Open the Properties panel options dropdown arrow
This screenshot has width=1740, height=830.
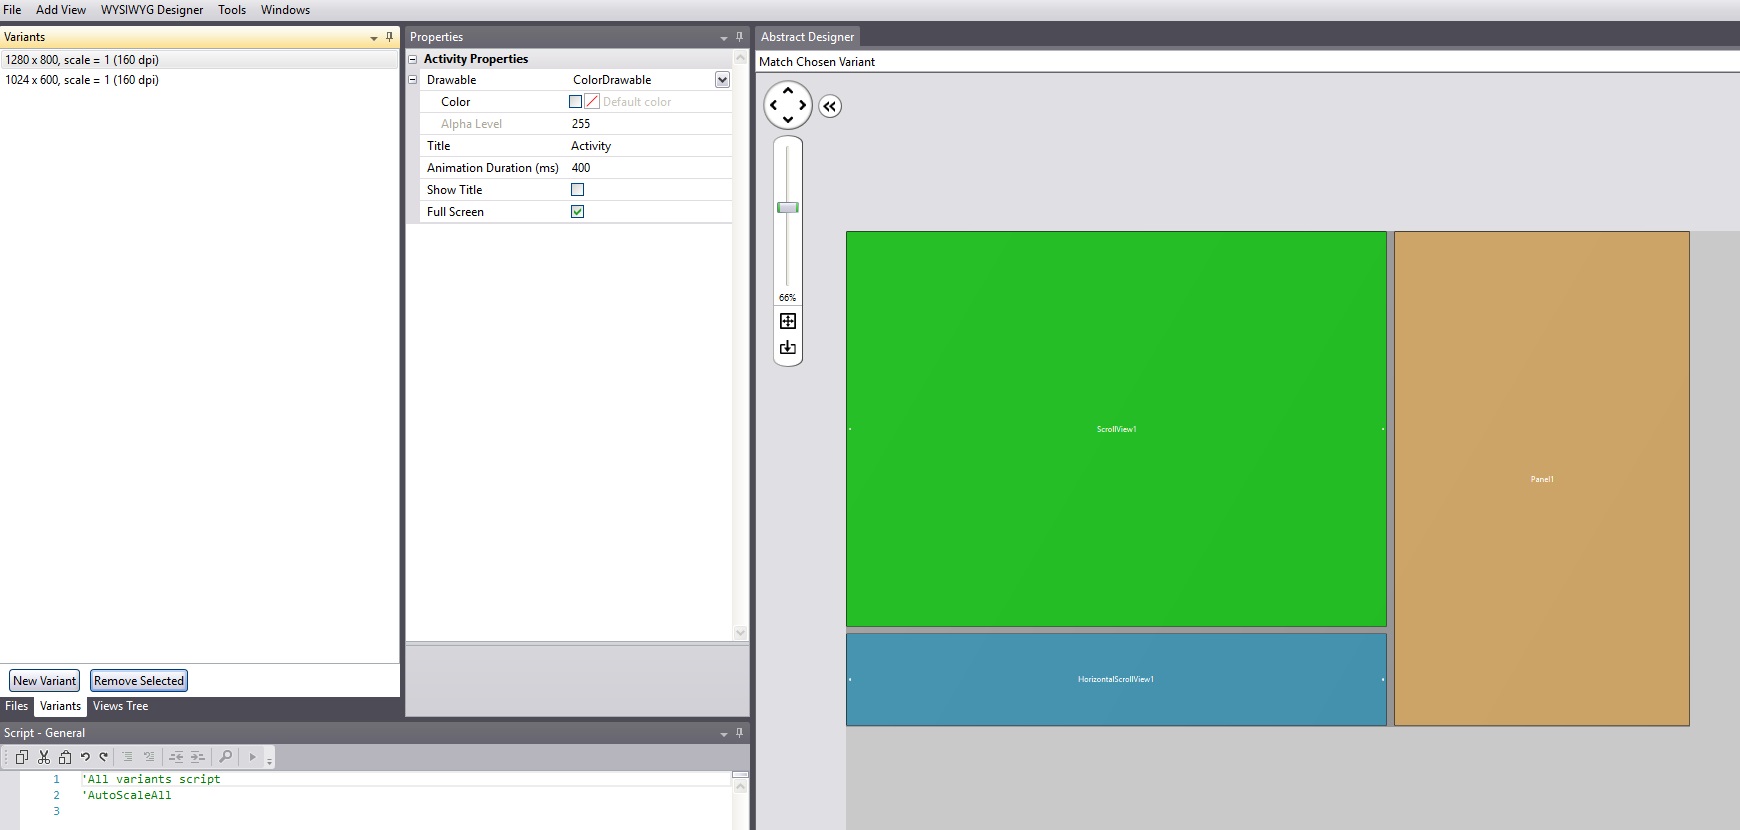724,38
